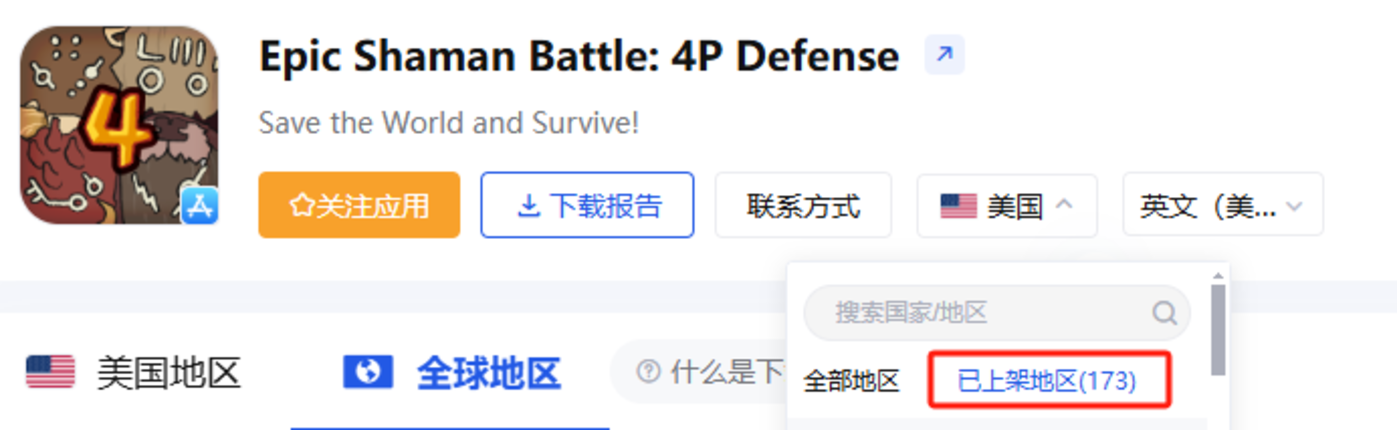Click the Epic Shaman Battle title text
The image size is (1397, 430).
click(578, 56)
